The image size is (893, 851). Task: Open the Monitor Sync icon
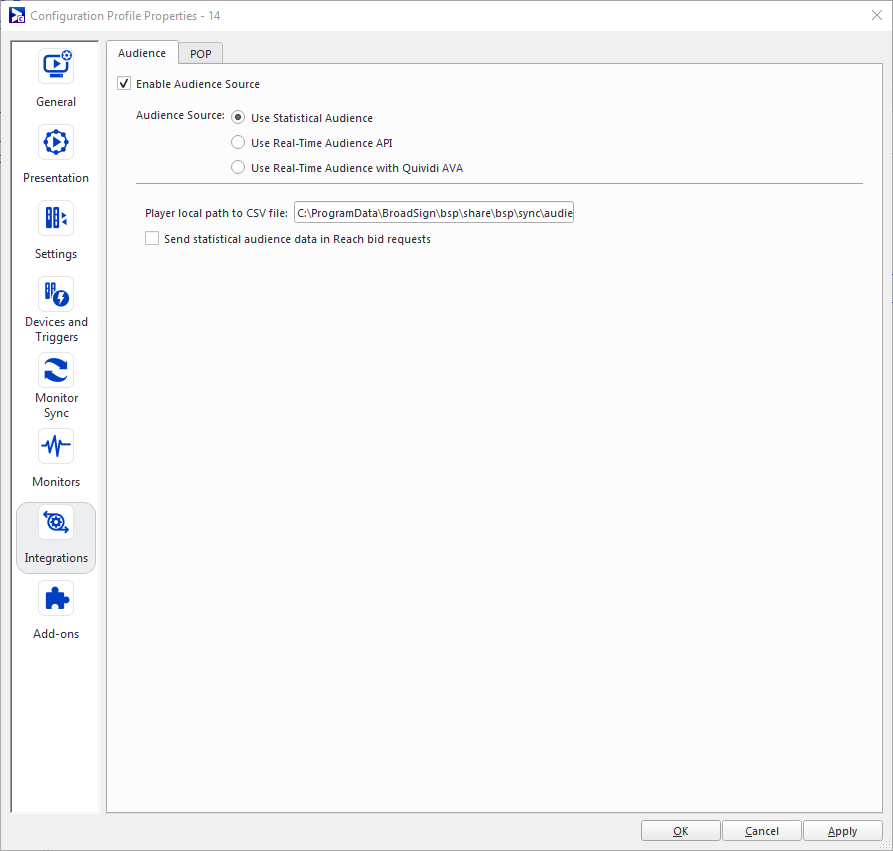[56, 370]
